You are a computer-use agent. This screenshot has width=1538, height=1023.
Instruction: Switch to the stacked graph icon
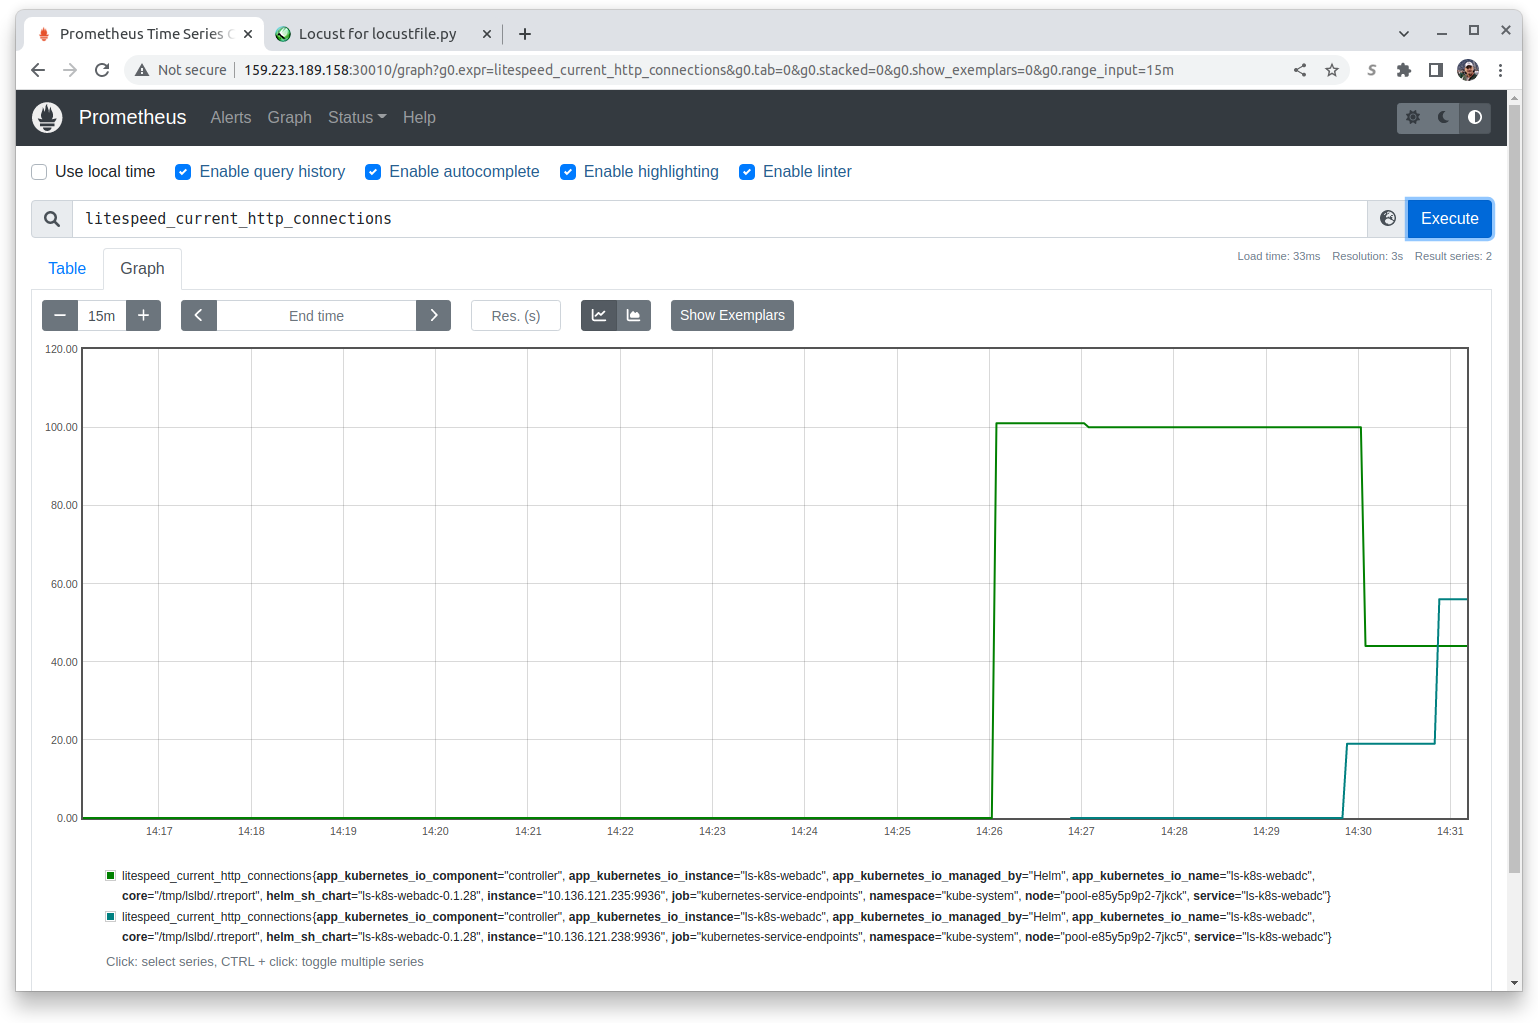tap(633, 316)
